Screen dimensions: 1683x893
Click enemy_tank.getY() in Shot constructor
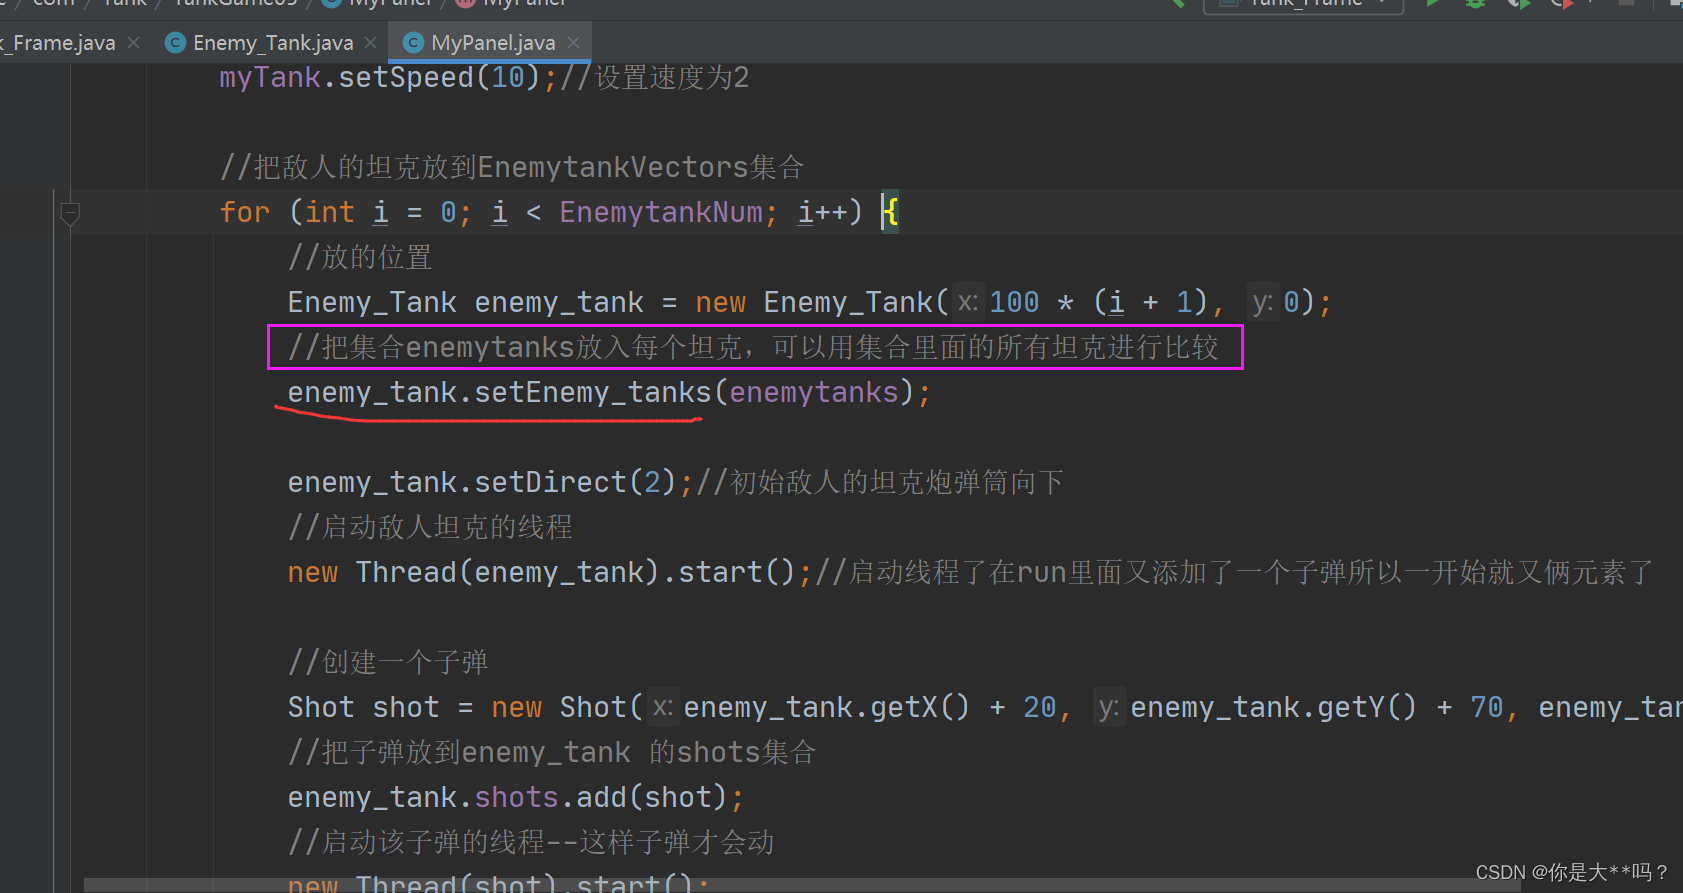(x=1273, y=707)
